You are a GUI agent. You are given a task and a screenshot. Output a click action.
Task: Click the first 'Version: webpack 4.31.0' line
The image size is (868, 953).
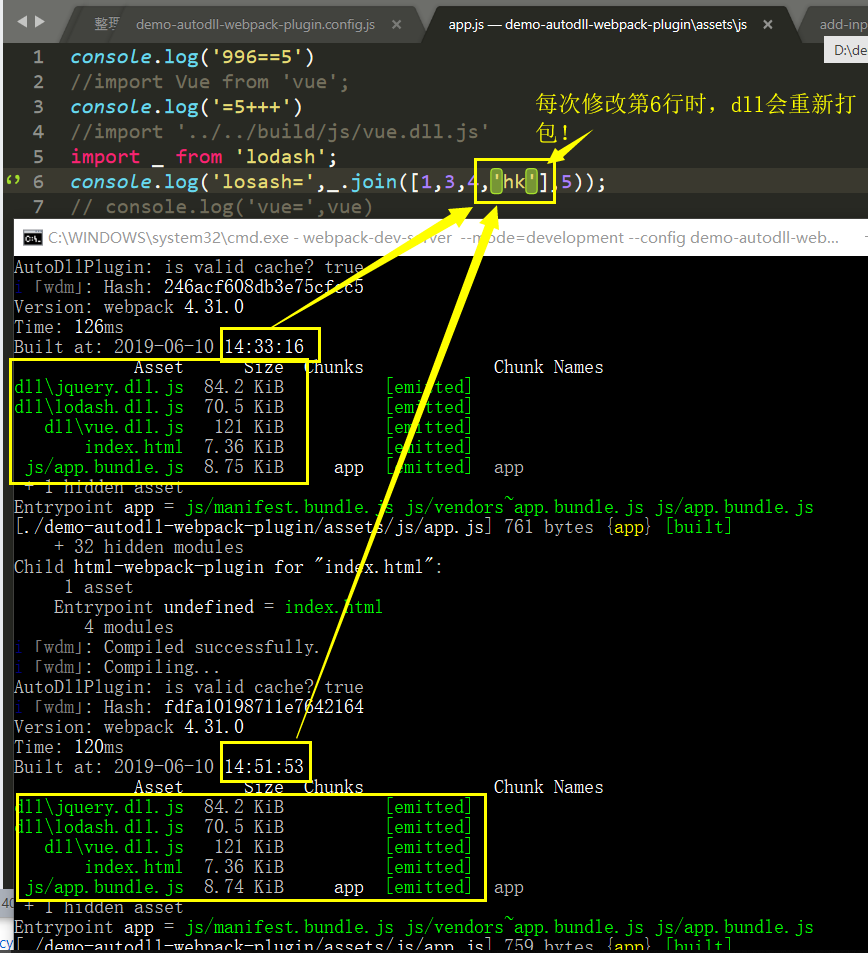point(129,307)
